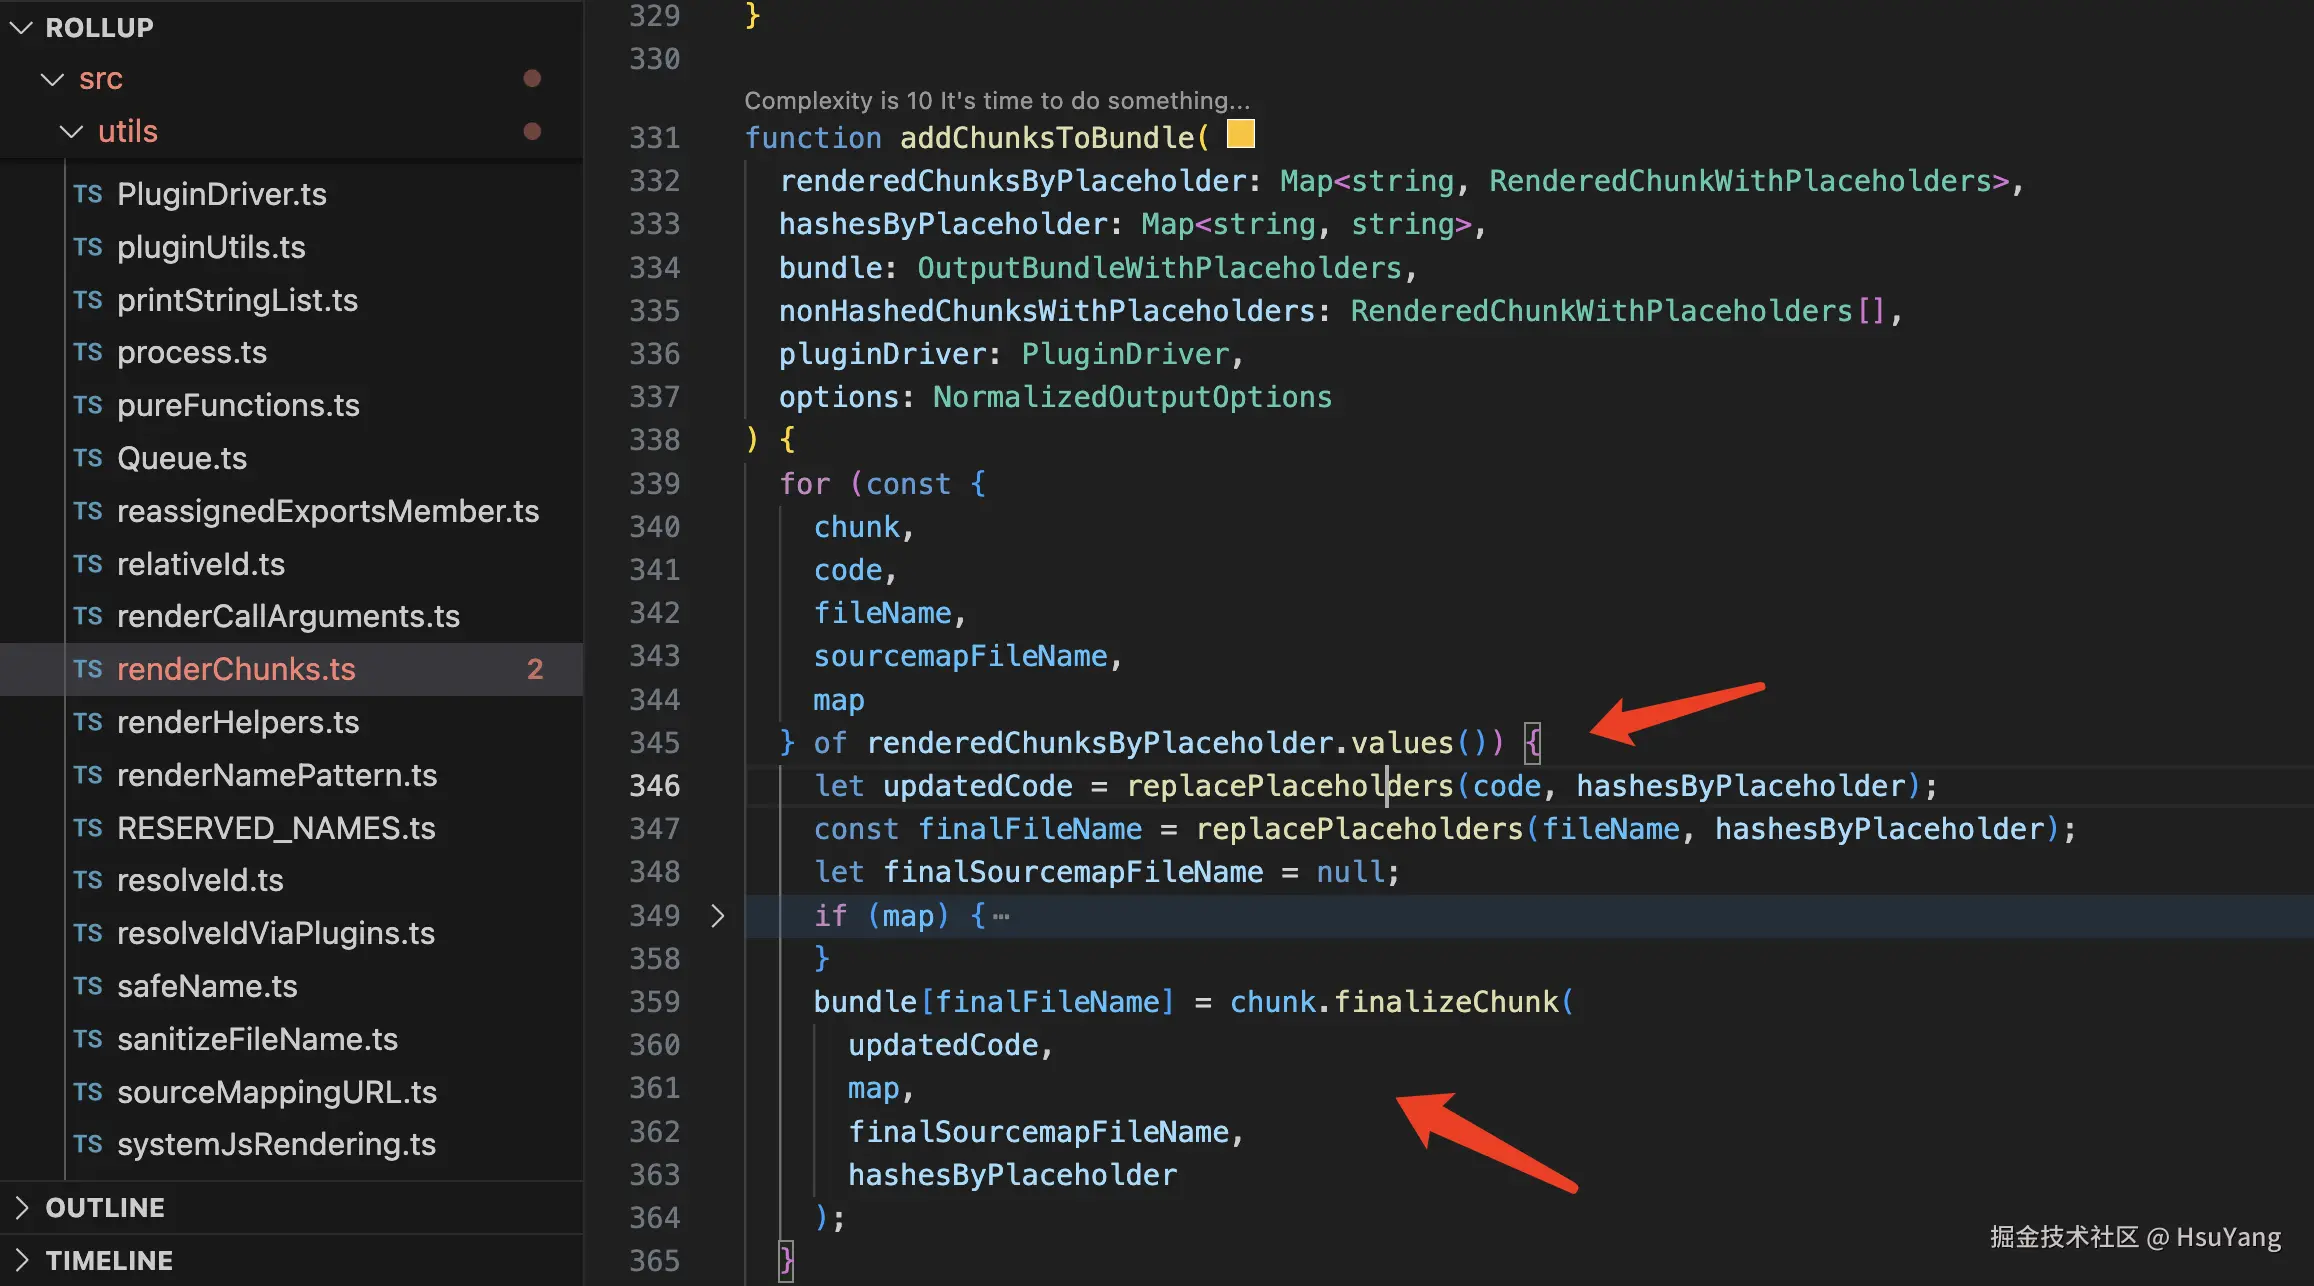Click modified dot indicator on src folder

pyautogui.click(x=532, y=78)
